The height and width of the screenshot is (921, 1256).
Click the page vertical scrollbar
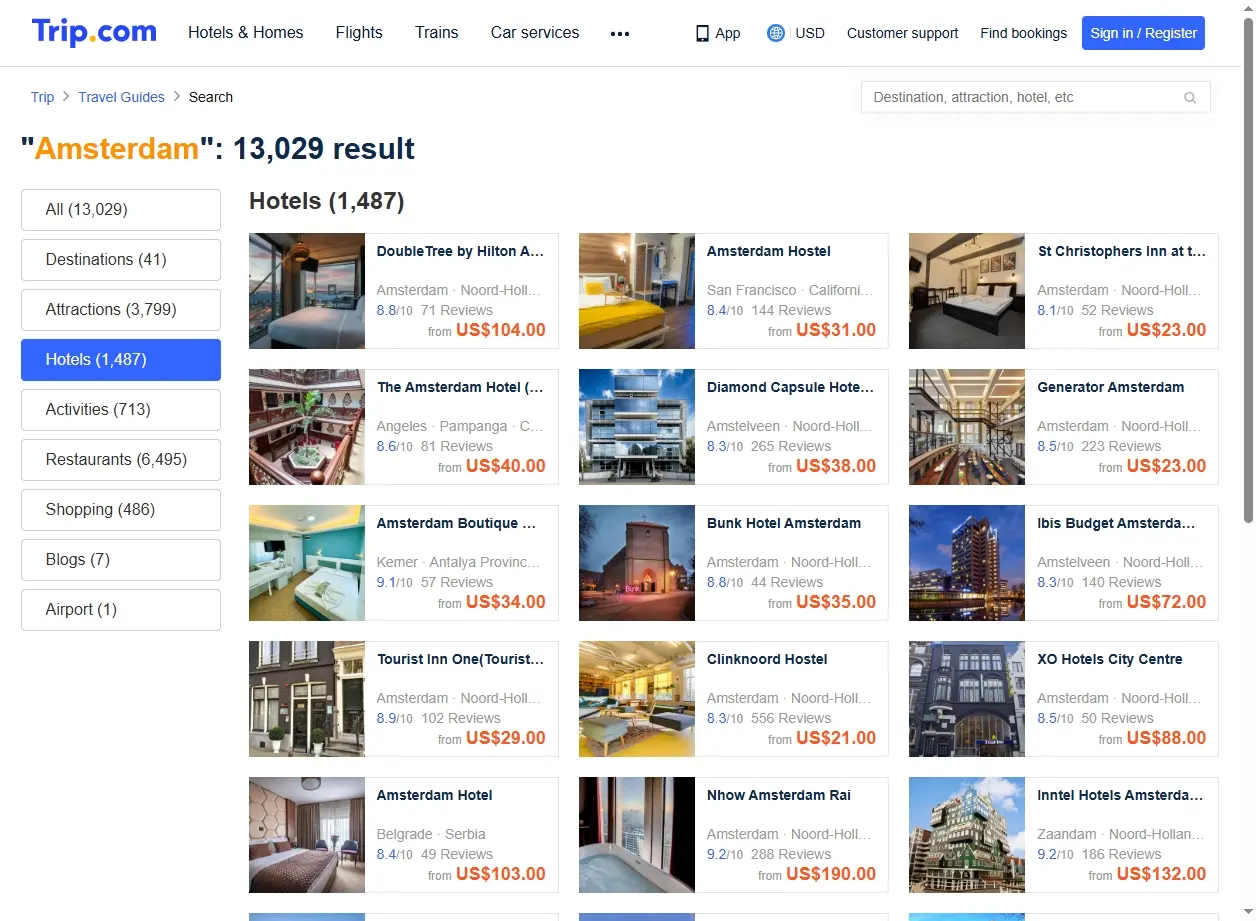point(1248,270)
